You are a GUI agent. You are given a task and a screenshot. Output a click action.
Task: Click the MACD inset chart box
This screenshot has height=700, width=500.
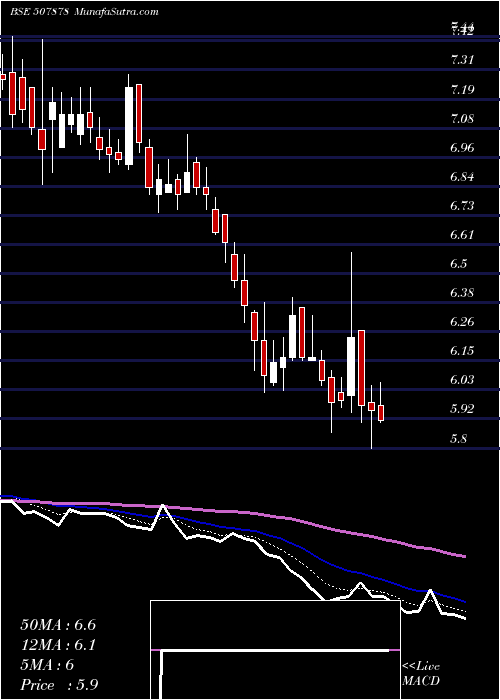275,650
